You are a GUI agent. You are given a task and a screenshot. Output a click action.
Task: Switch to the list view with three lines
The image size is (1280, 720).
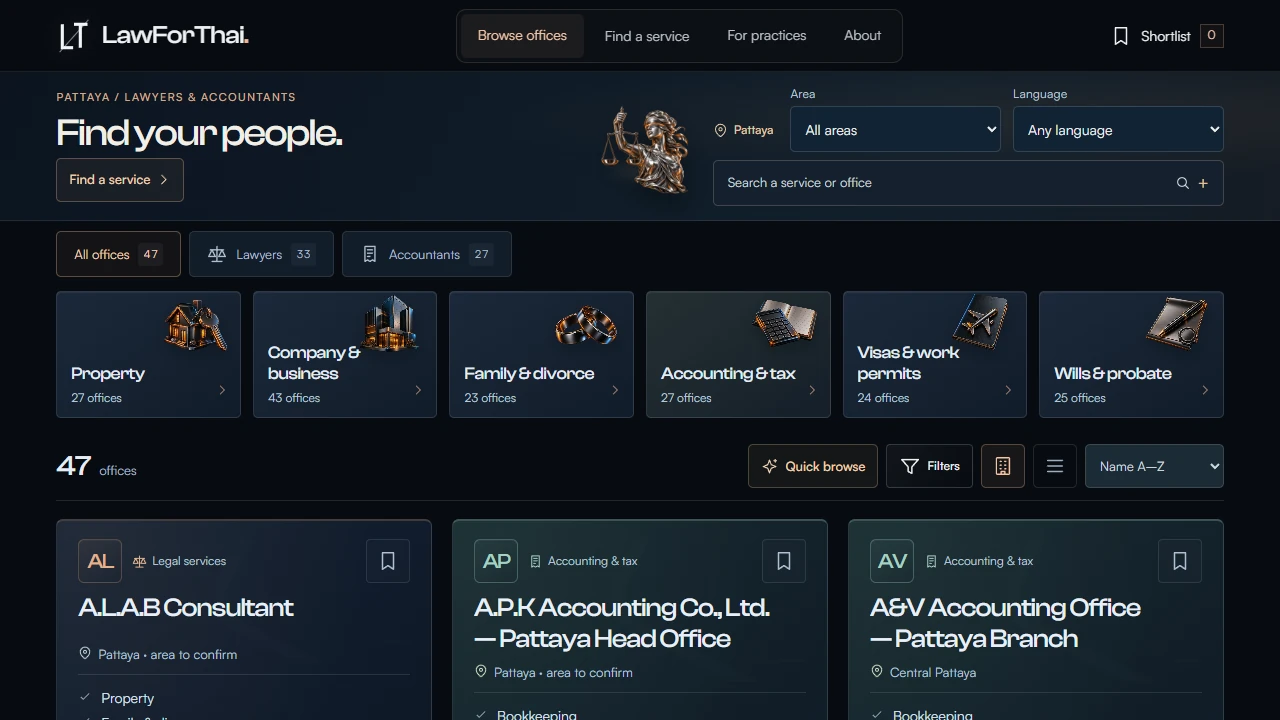coord(1055,466)
